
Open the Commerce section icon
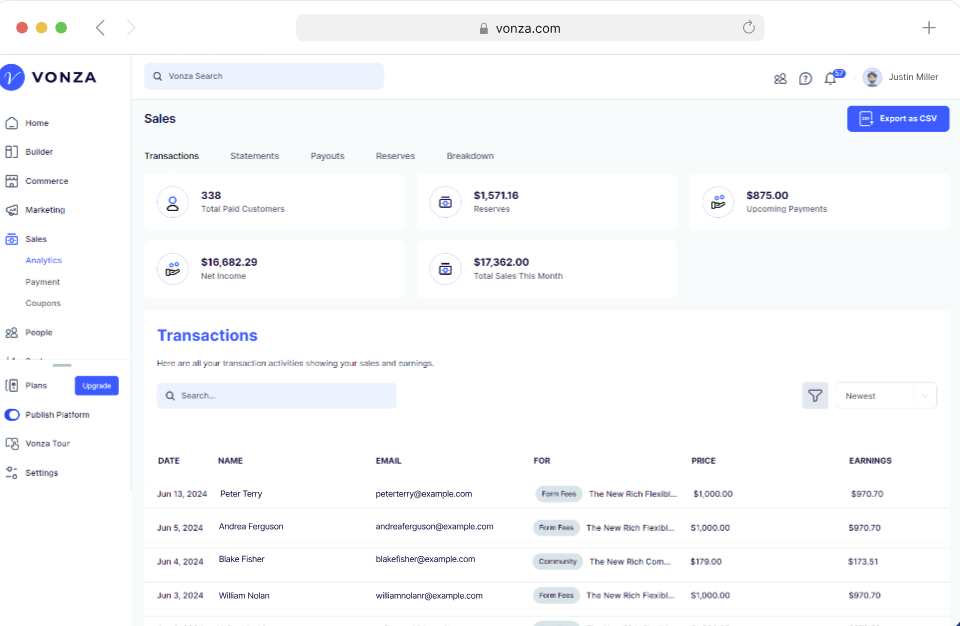[x=10, y=180]
